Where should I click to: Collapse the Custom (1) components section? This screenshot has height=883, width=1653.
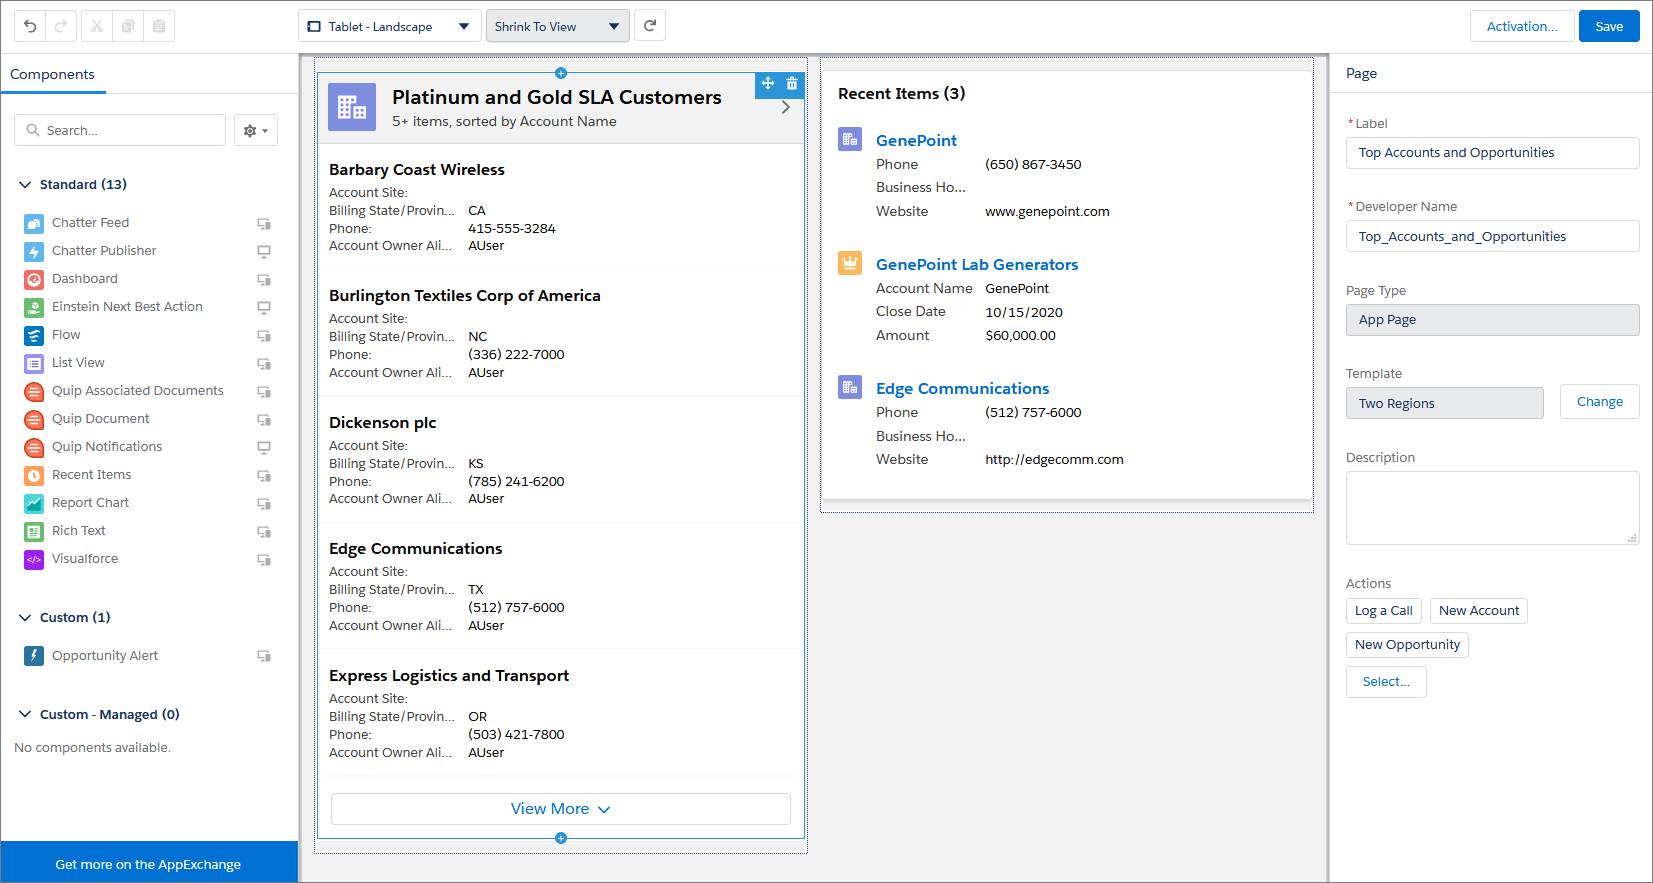25,617
